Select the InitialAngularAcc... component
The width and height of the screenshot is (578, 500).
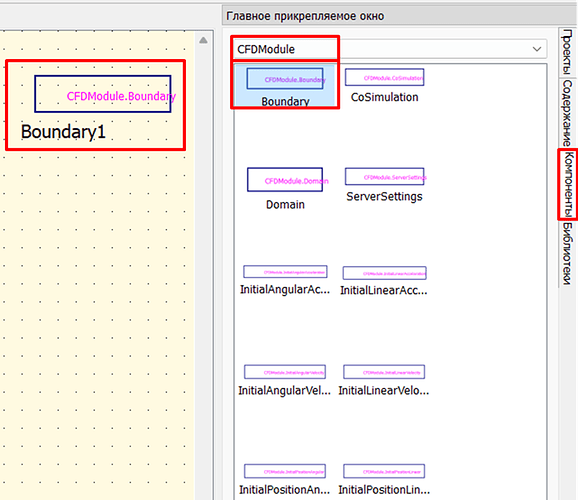285,280
